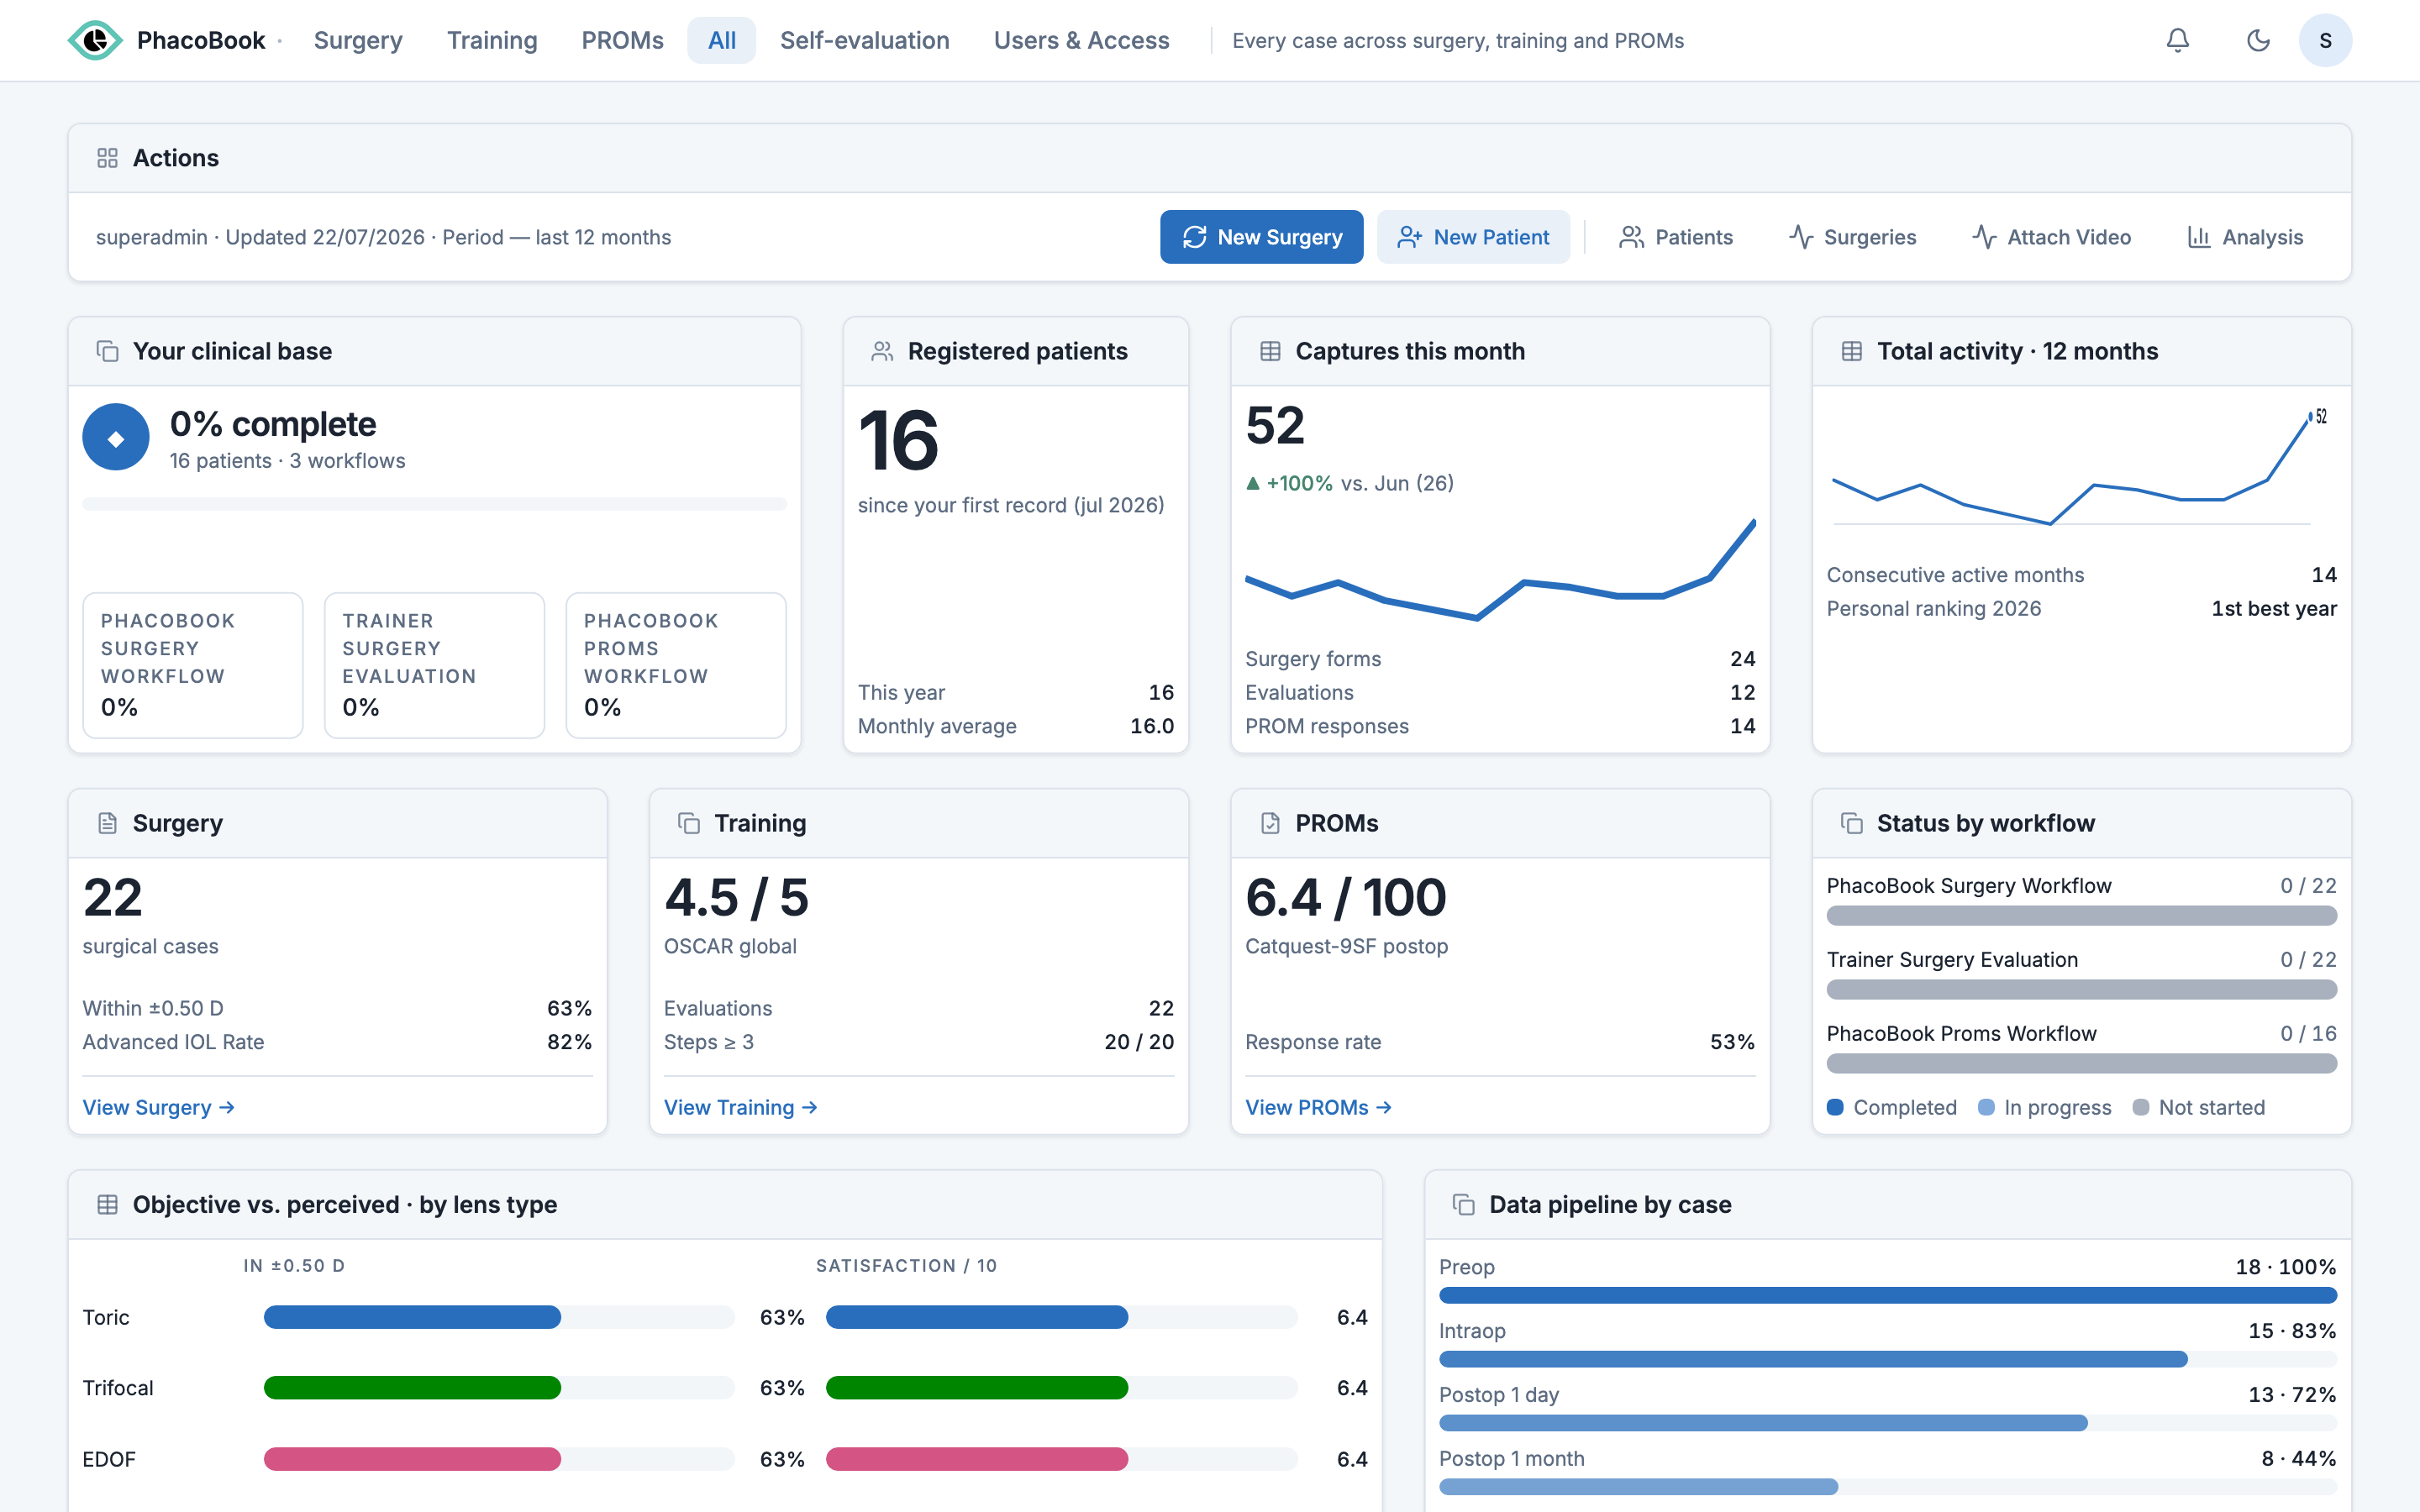
Task: Open the Surgery tab
Action: coord(358,40)
